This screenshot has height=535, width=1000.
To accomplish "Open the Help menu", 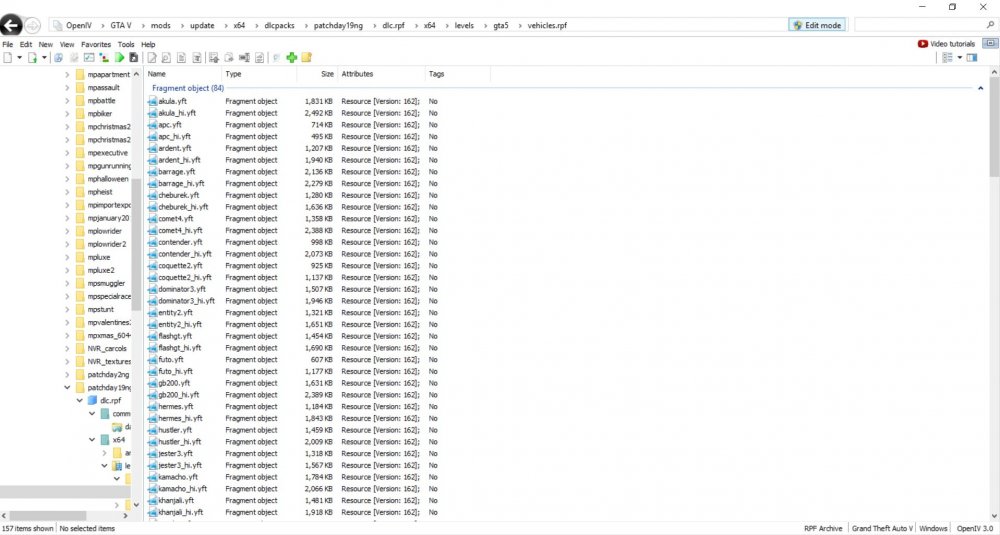I will click(x=148, y=45).
